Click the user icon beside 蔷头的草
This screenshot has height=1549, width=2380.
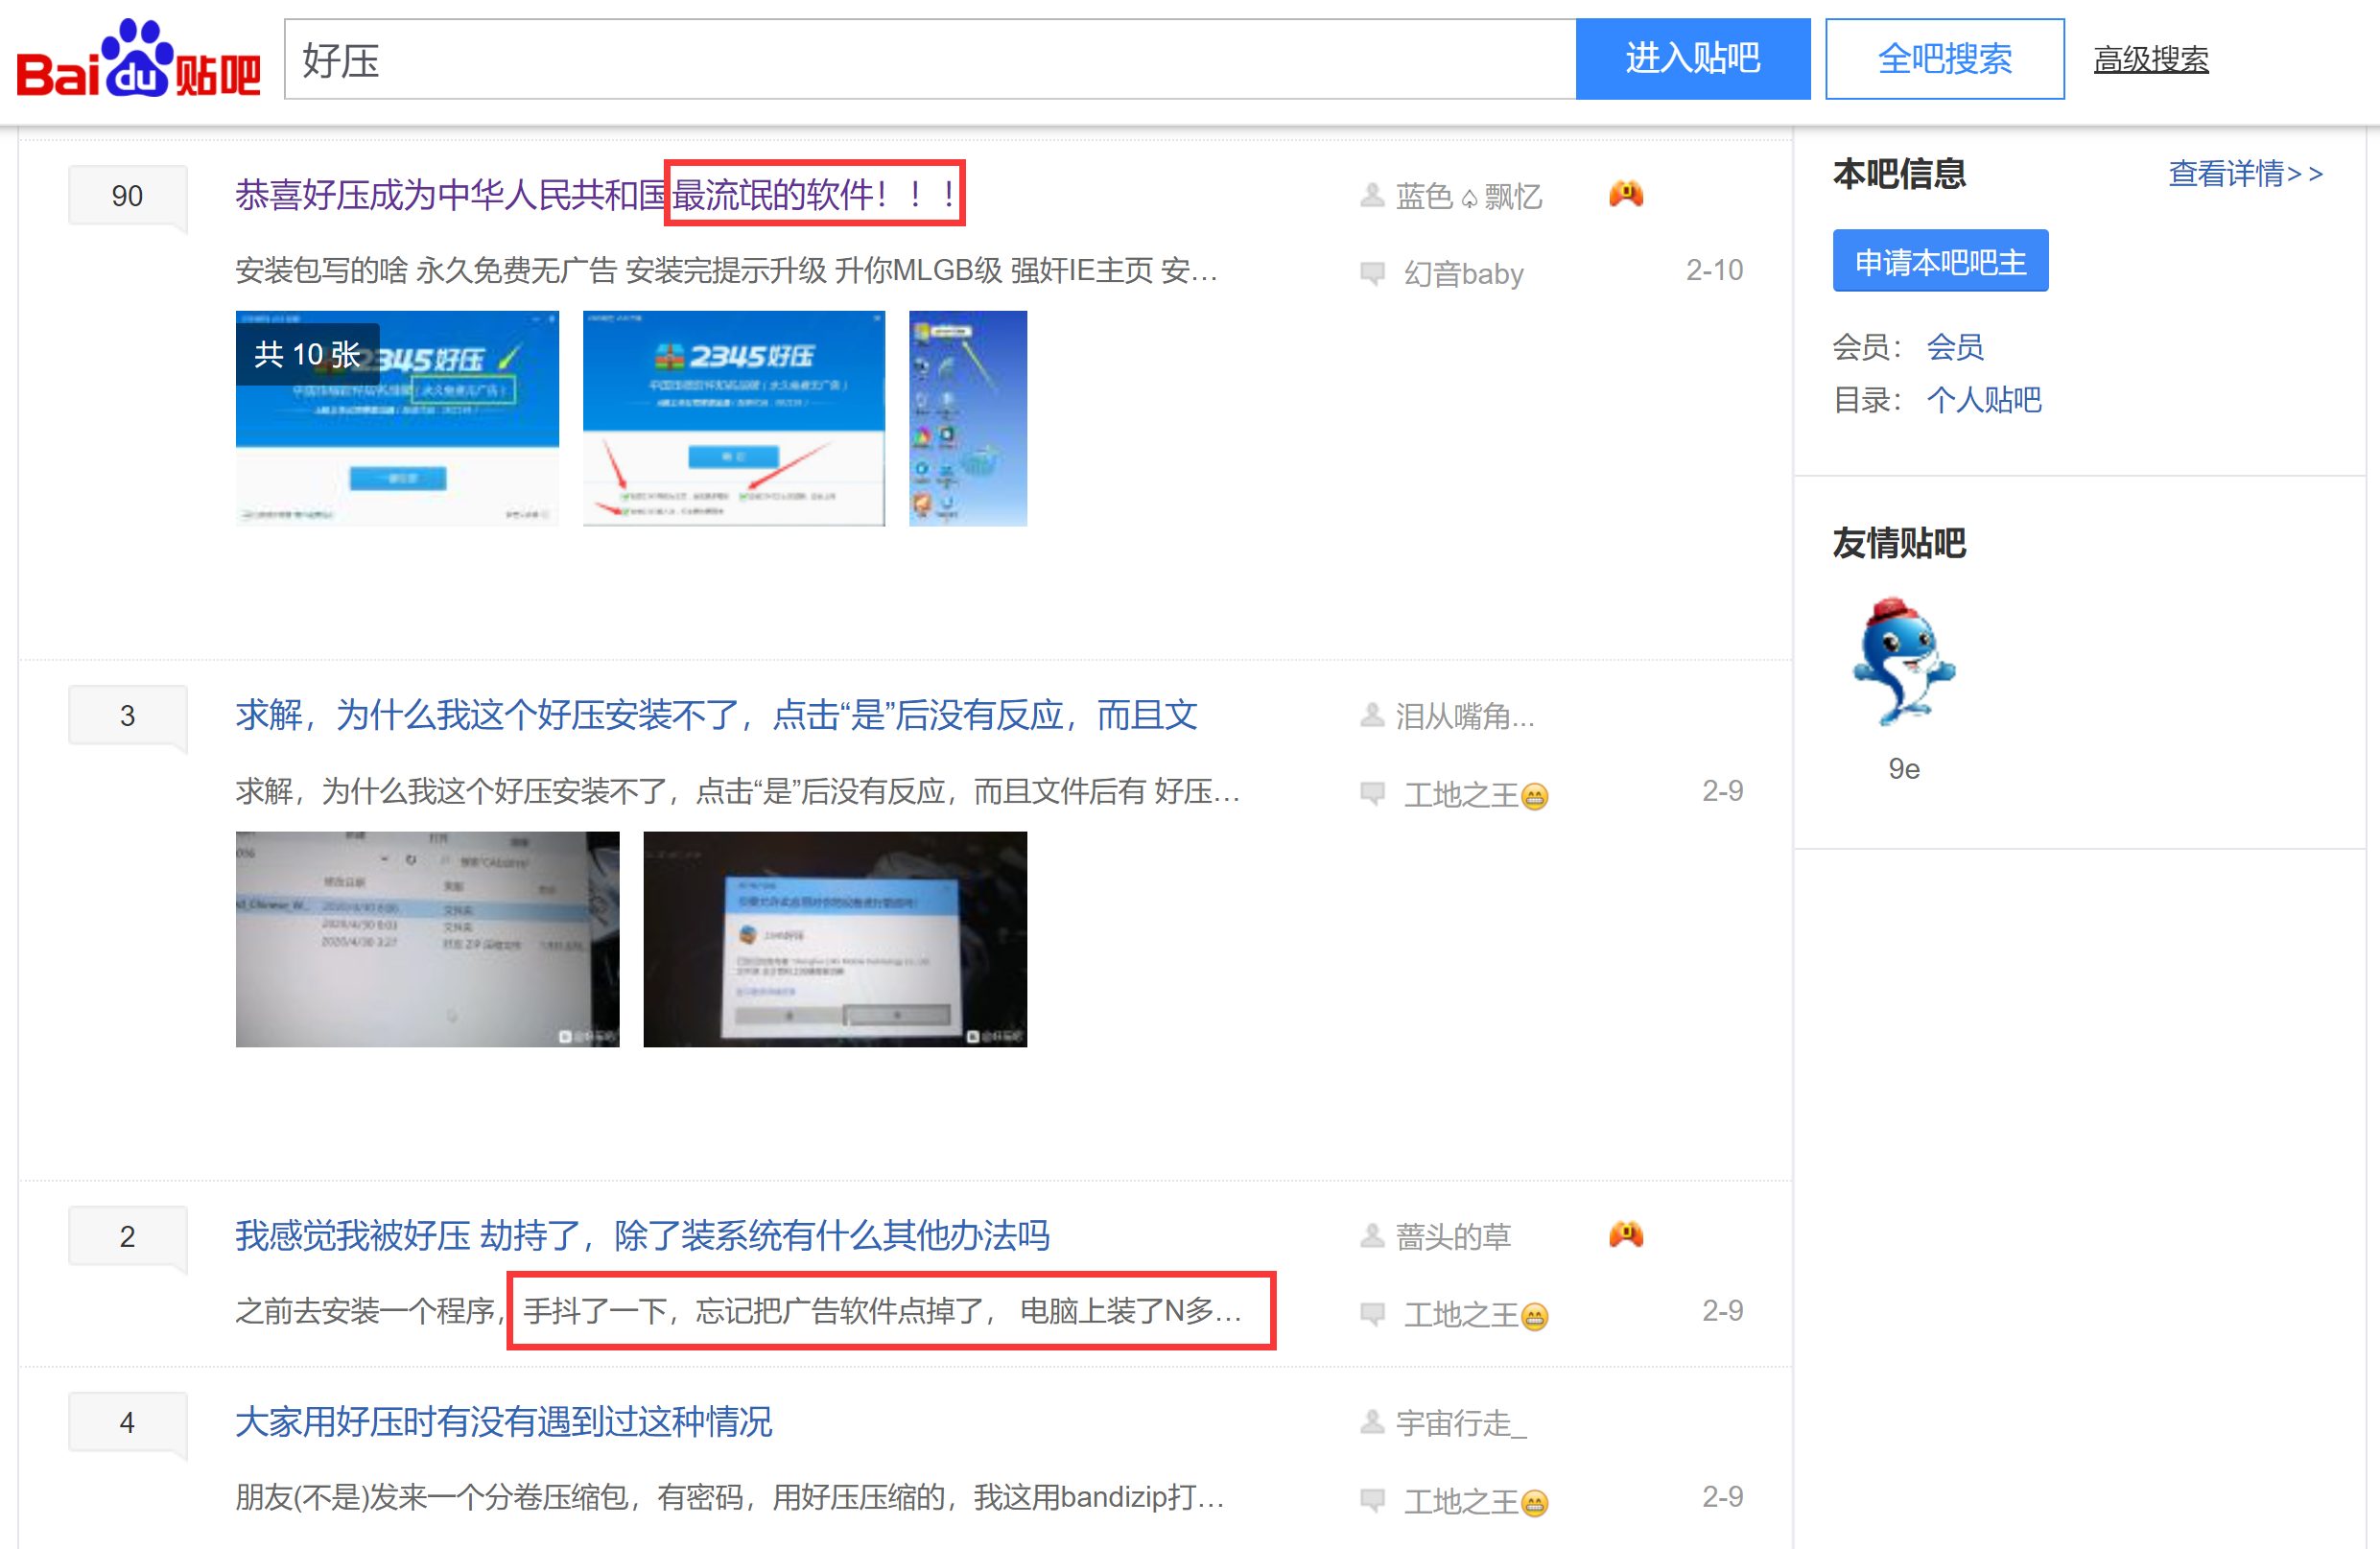click(1372, 1236)
